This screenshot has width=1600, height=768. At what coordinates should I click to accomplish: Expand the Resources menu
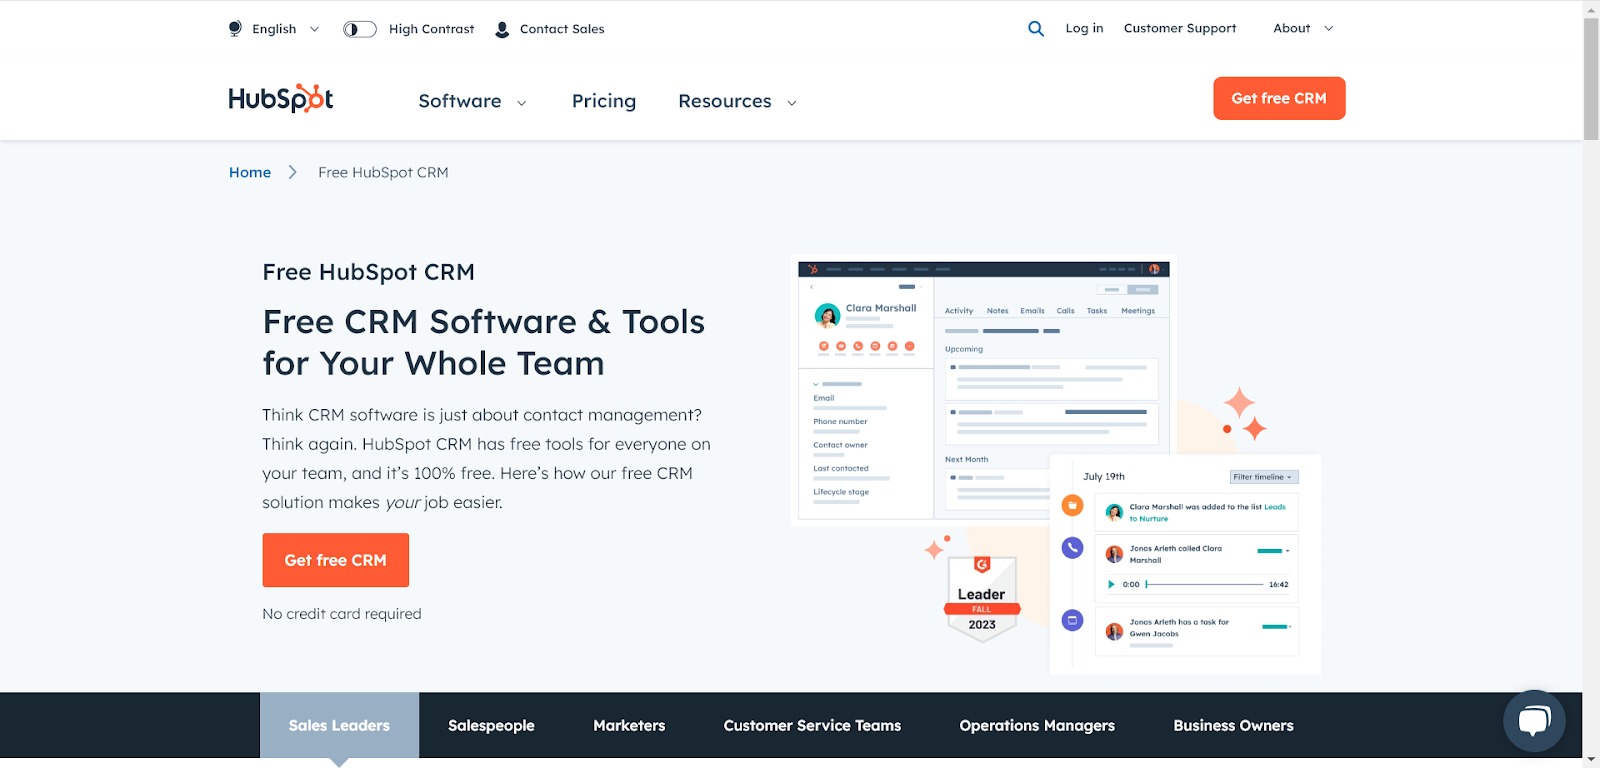point(738,101)
